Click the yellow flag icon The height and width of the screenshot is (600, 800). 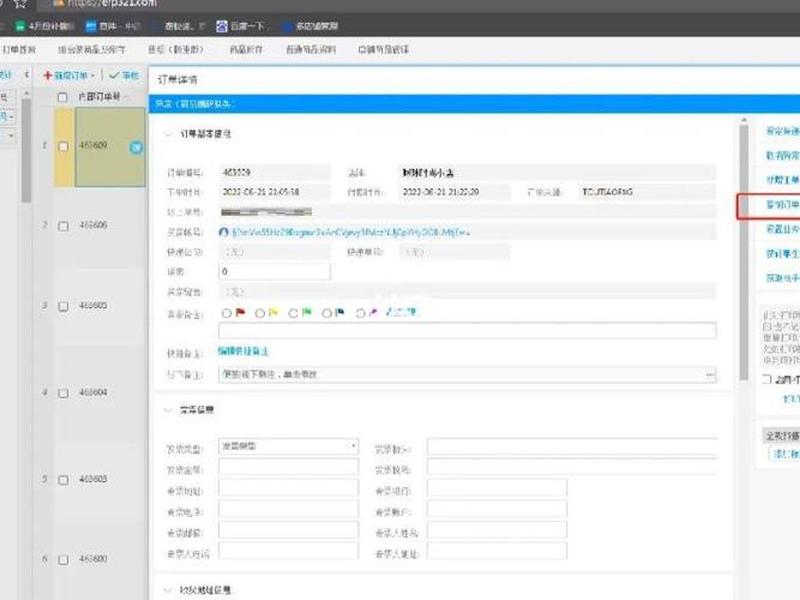273,312
